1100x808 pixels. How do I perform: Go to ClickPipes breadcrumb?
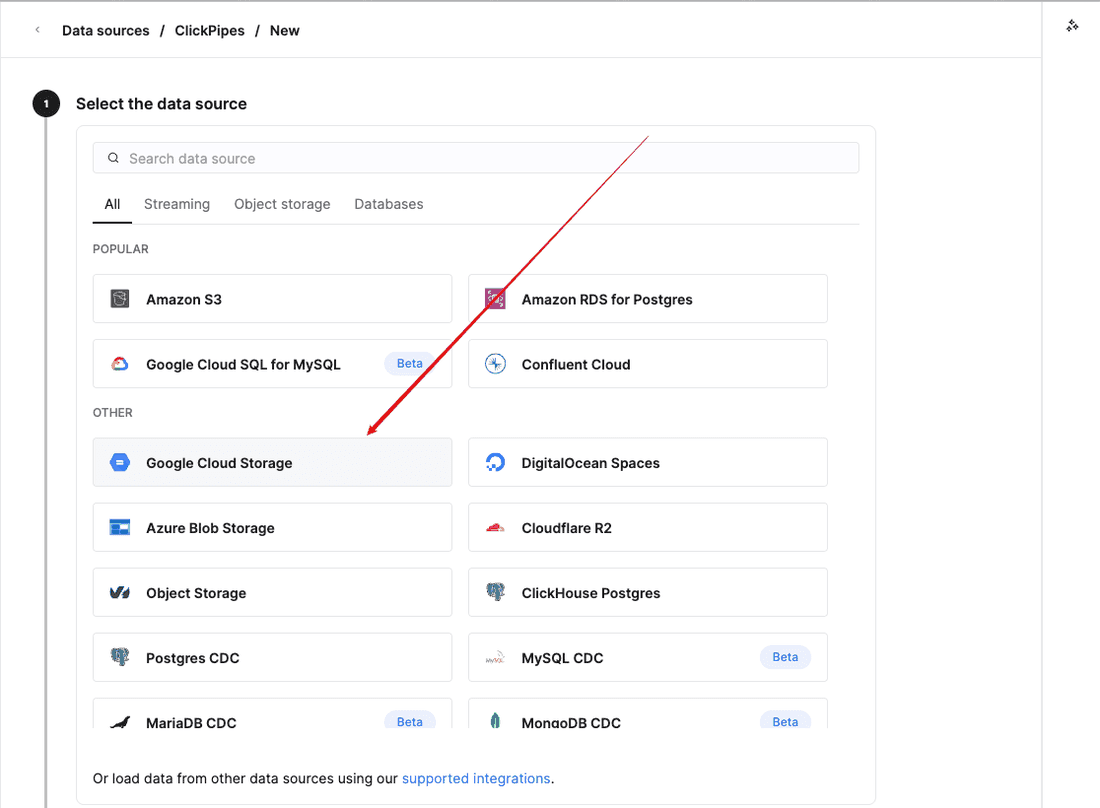210,30
